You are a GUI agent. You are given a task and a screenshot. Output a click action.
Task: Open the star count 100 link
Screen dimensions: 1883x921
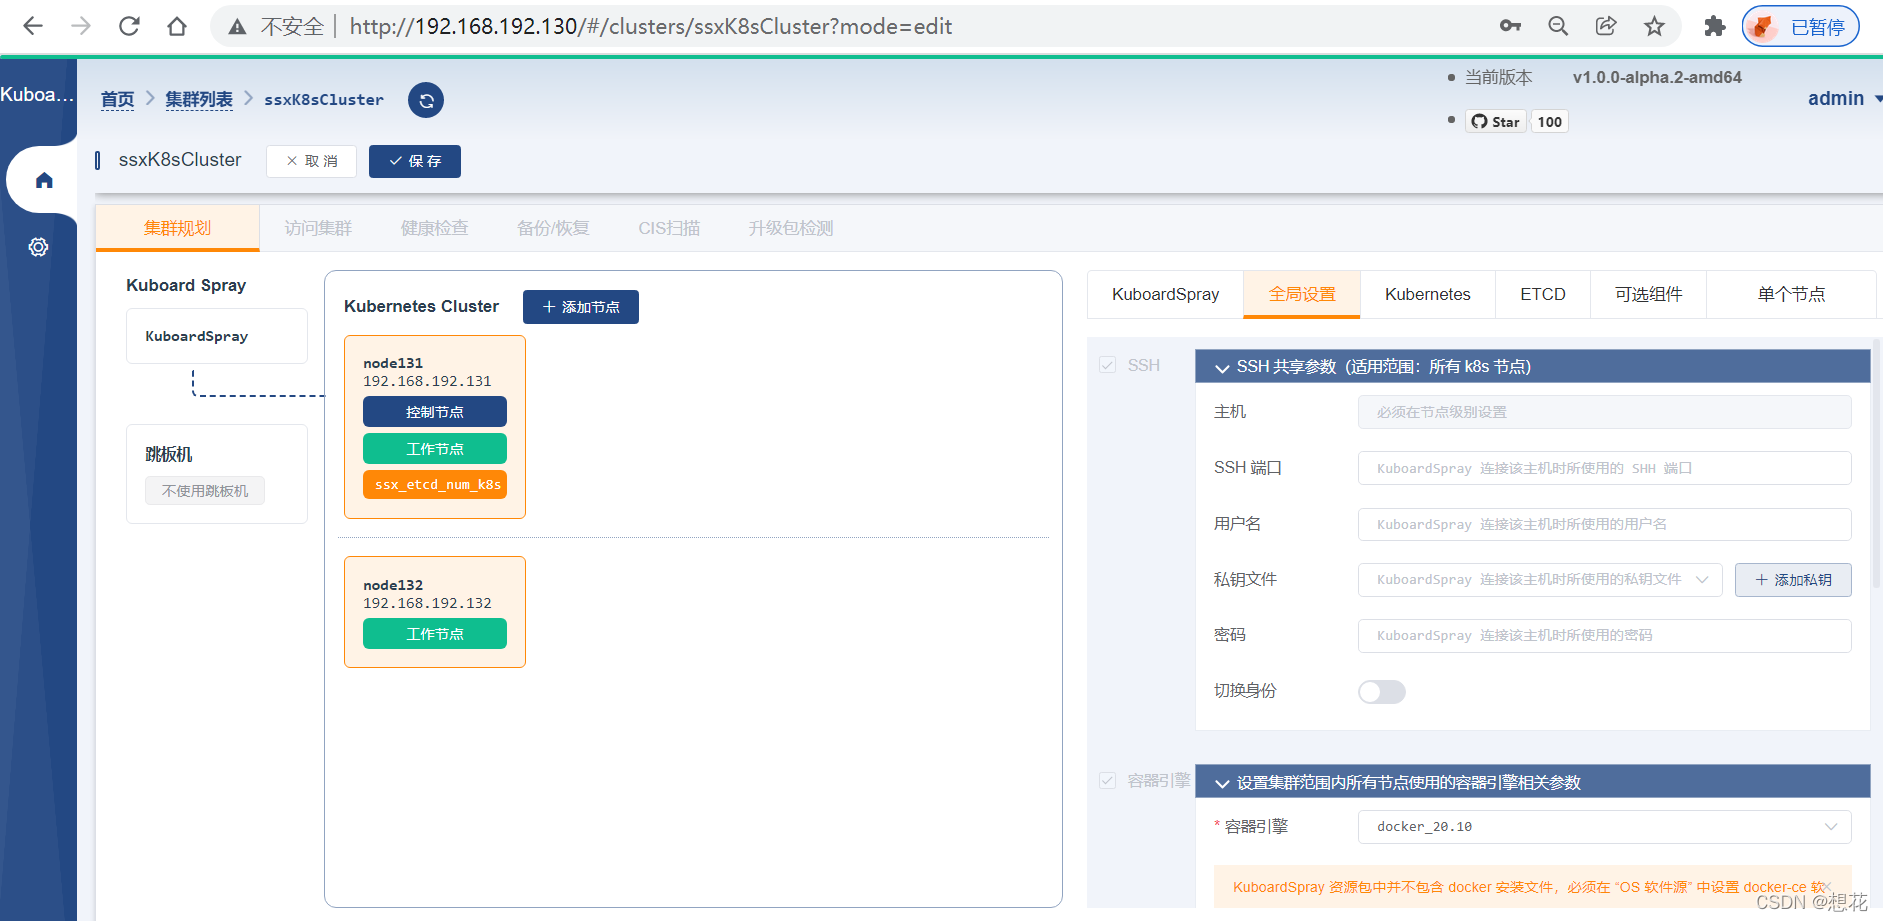[x=1550, y=122]
